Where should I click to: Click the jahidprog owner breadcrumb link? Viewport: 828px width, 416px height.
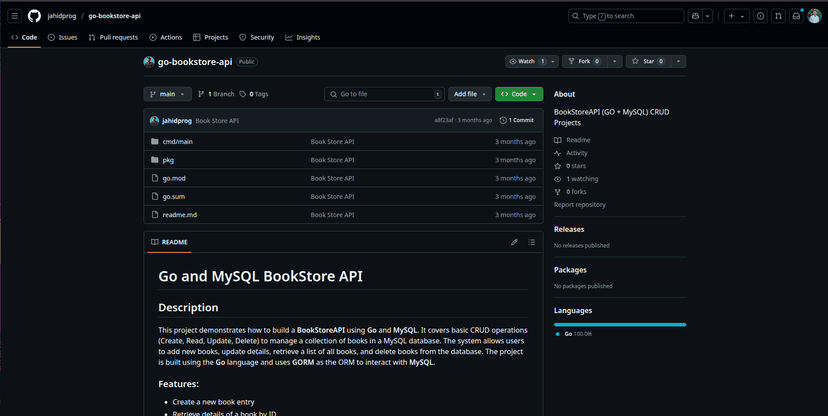(x=62, y=16)
